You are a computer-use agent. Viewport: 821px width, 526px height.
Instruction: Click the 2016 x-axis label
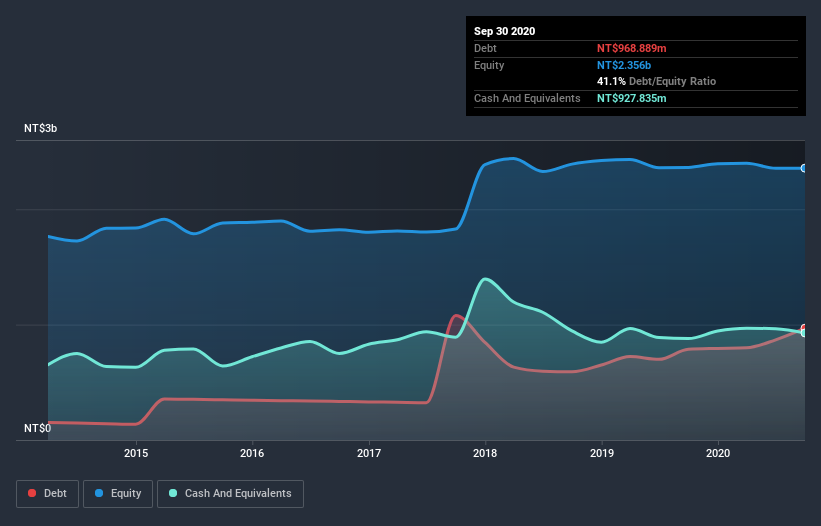252,453
